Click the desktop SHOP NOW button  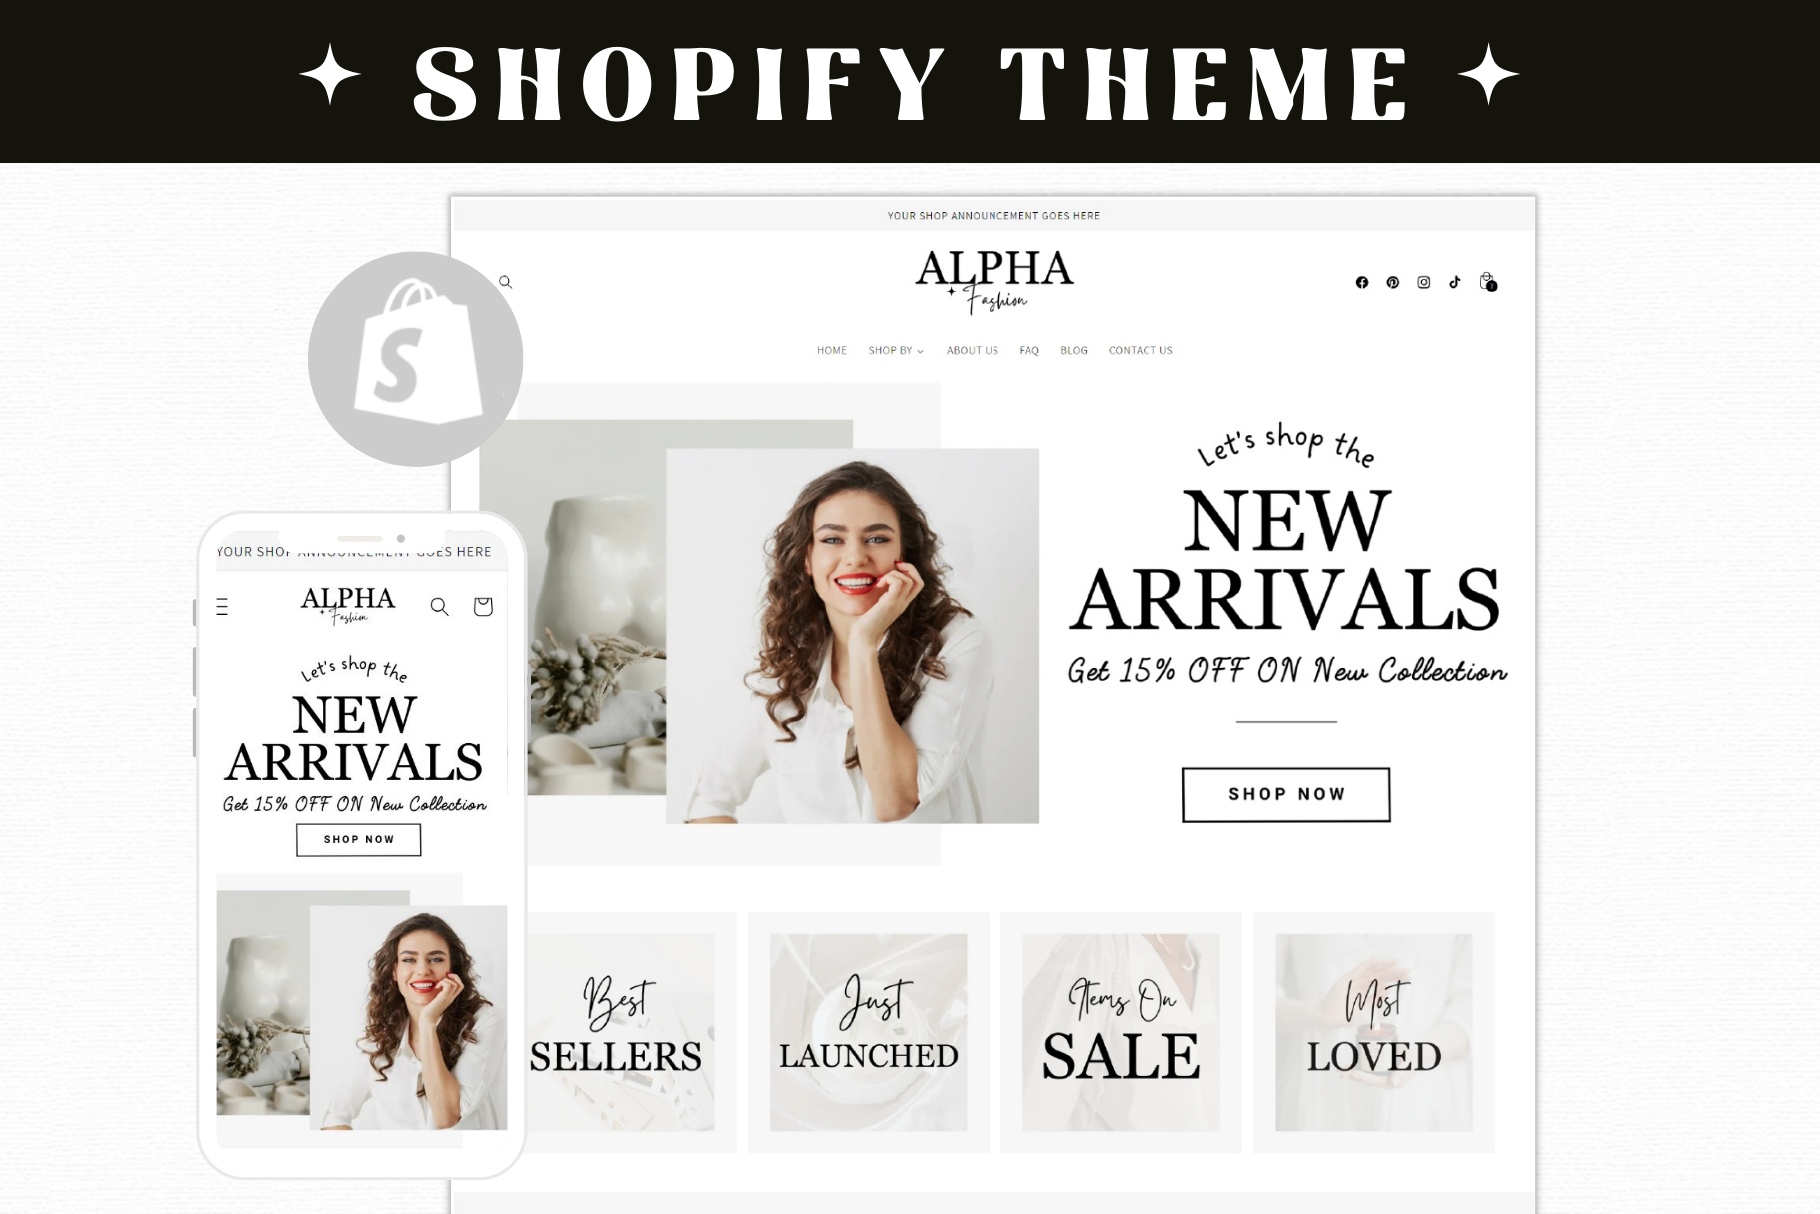click(1286, 795)
